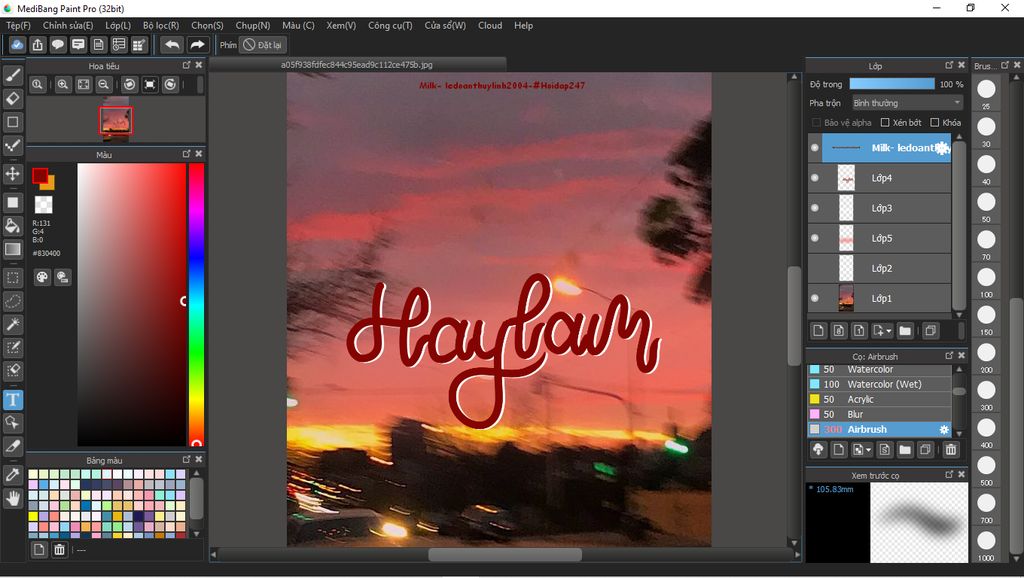This screenshot has height=578, width=1024.
Task: Add a new layer in Lớp panel
Action: click(818, 330)
